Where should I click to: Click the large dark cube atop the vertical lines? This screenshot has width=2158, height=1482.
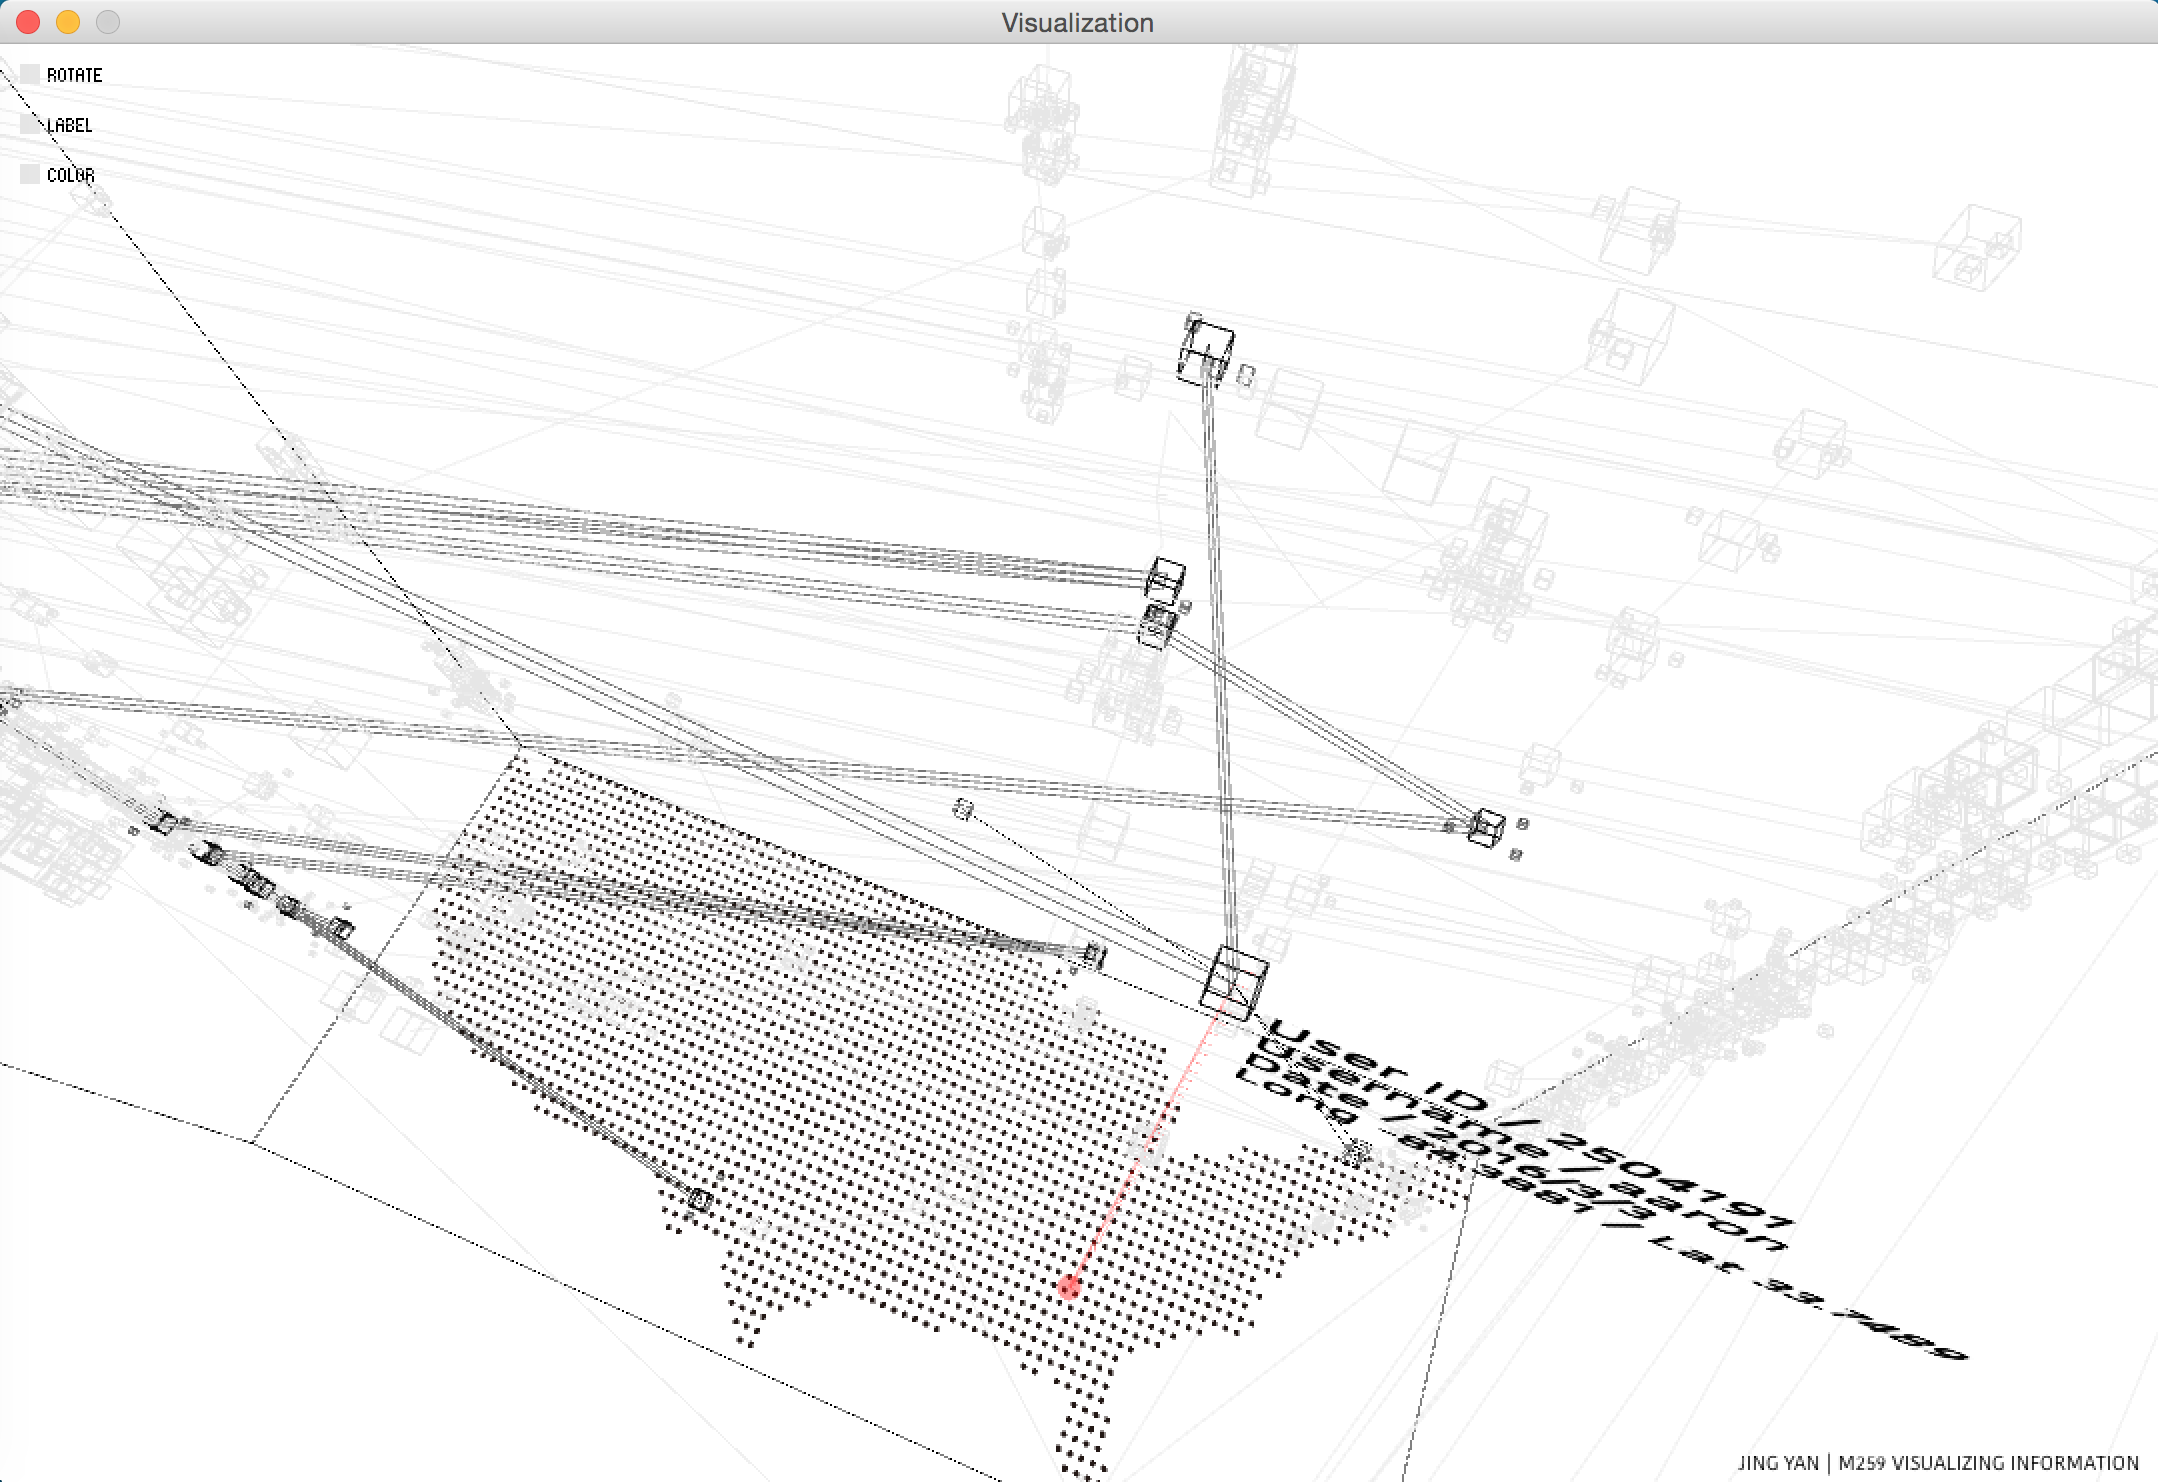pos(1206,354)
